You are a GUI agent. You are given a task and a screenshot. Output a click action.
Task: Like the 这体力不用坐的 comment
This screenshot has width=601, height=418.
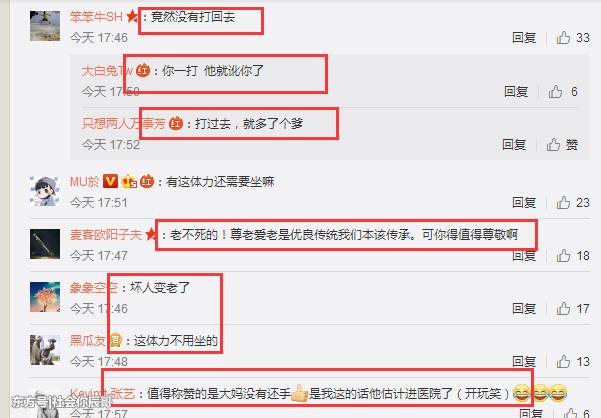tap(563, 361)
